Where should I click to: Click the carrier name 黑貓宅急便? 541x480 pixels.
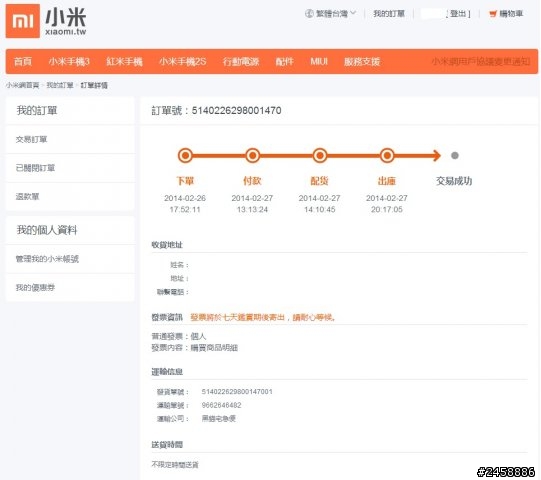tap(219, 419)
